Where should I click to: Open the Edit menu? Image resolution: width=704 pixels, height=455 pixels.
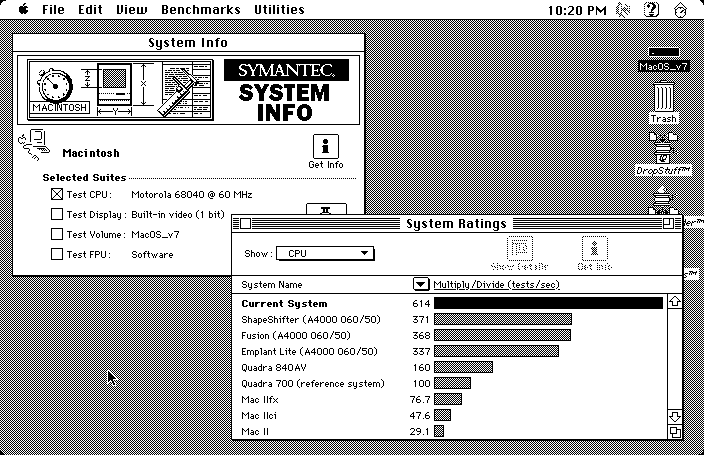(90, 9)
